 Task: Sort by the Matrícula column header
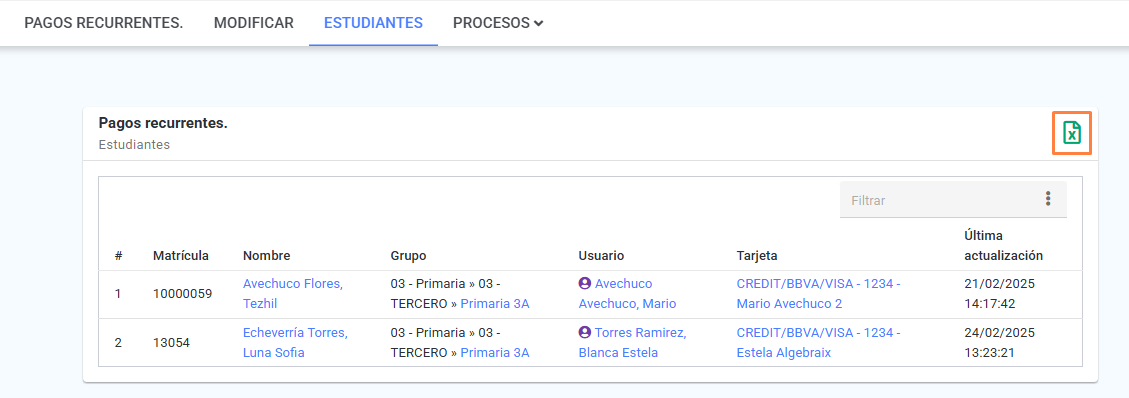coord(181,255)
